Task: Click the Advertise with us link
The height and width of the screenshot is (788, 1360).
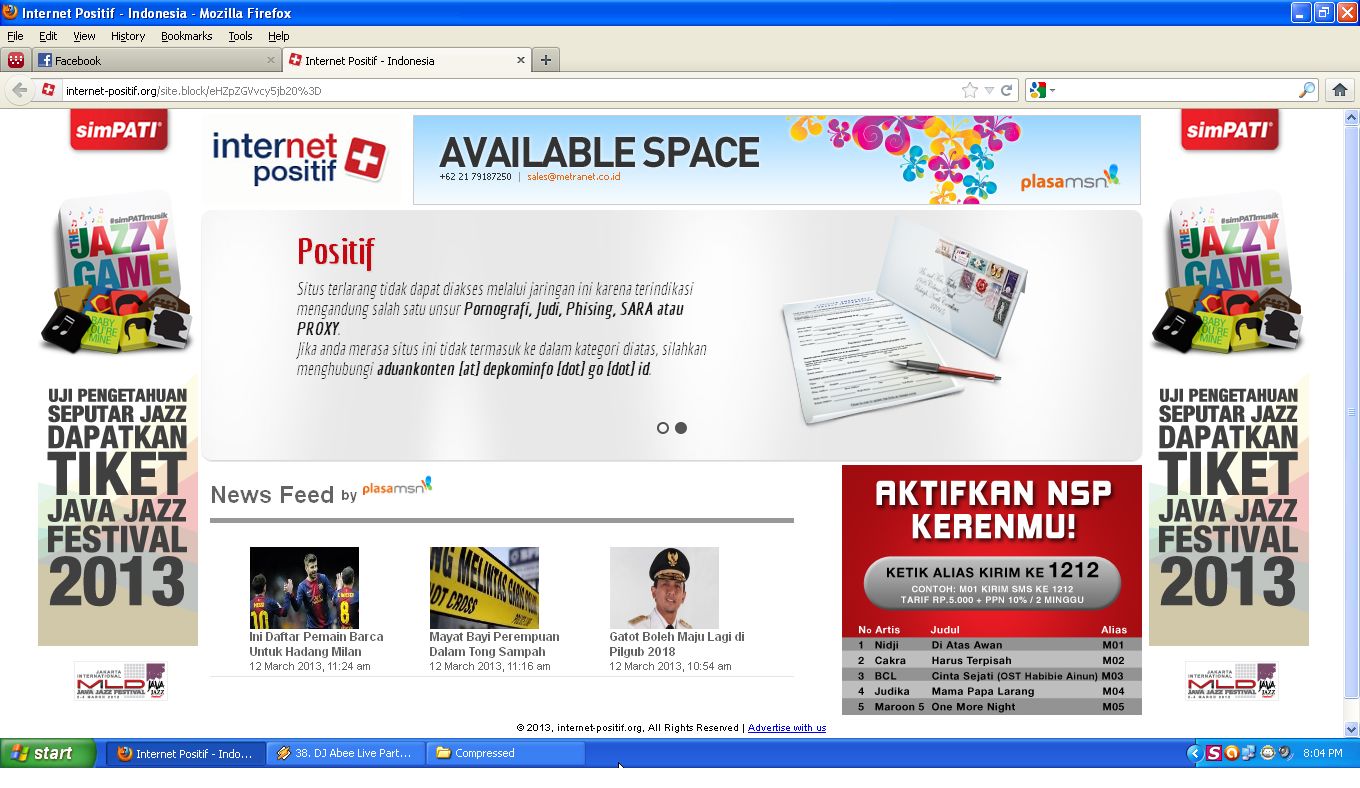Action: pos(787,728)
